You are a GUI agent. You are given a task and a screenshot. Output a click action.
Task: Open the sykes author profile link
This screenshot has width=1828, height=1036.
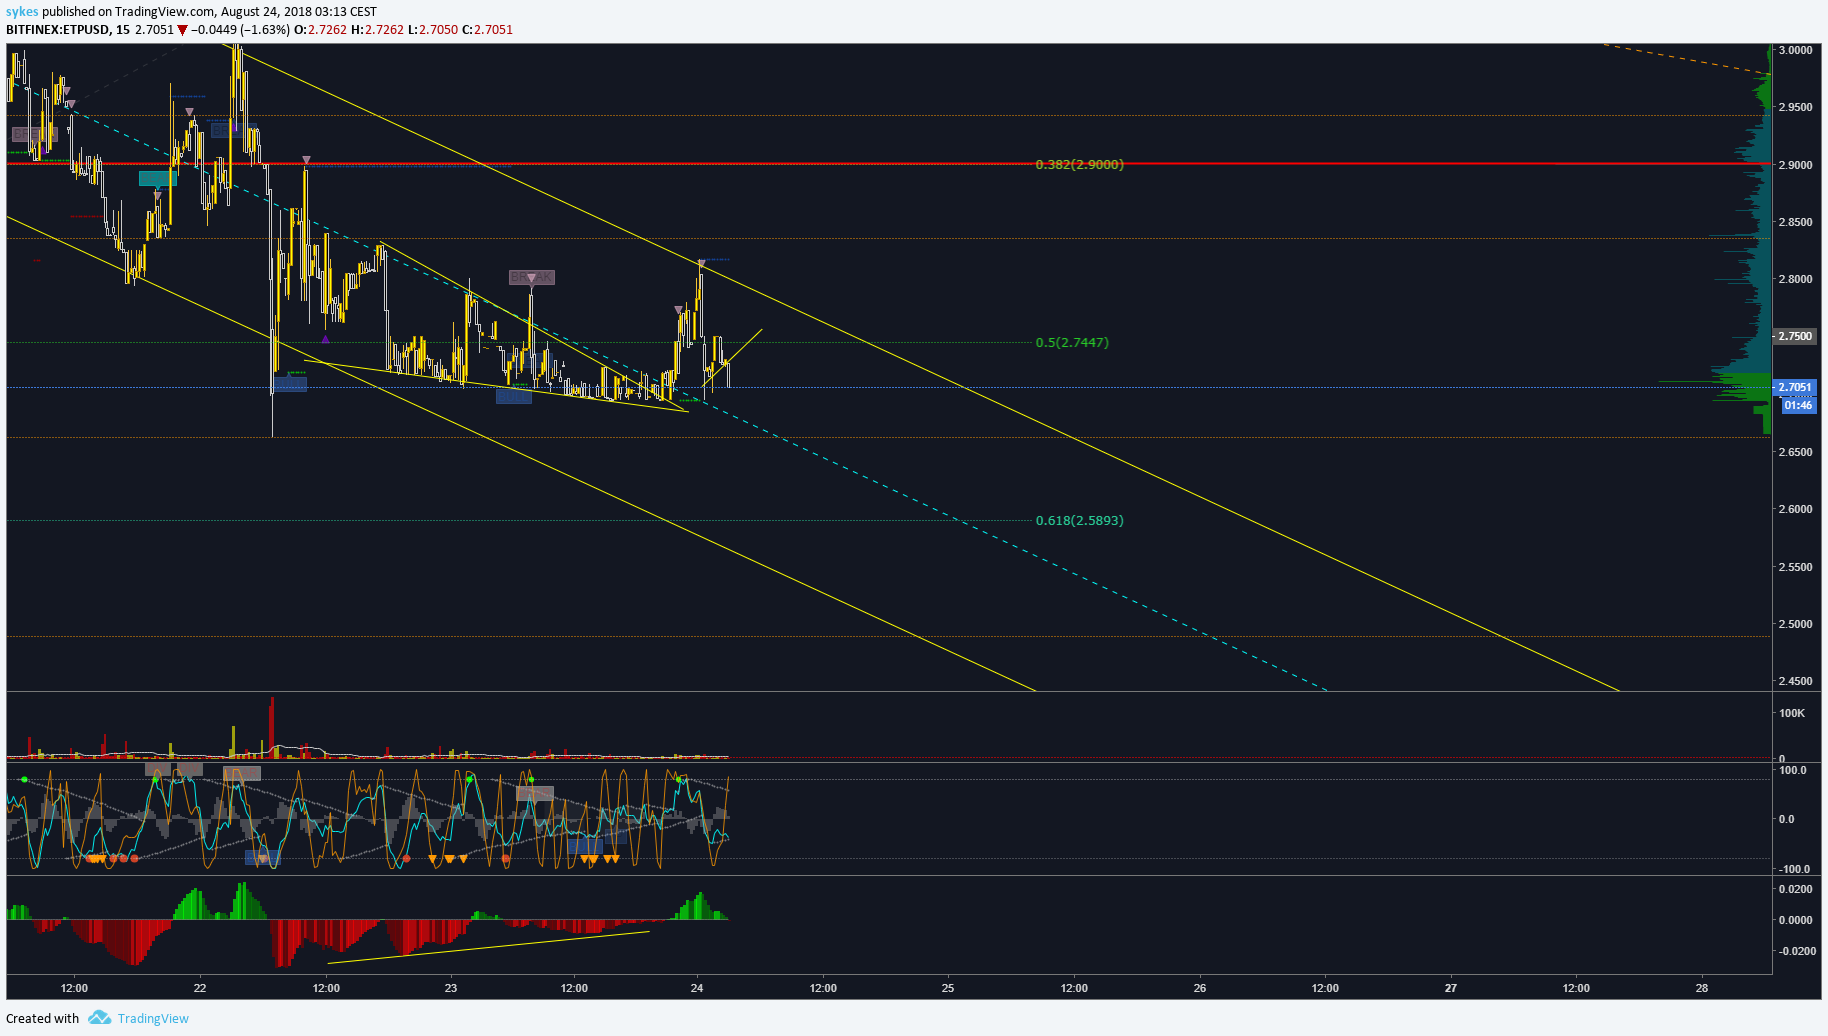22,12
